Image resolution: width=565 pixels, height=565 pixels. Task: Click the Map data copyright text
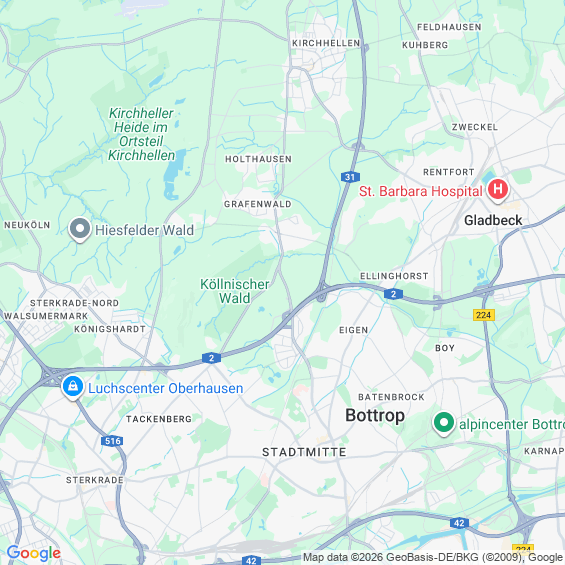[433, 557]
